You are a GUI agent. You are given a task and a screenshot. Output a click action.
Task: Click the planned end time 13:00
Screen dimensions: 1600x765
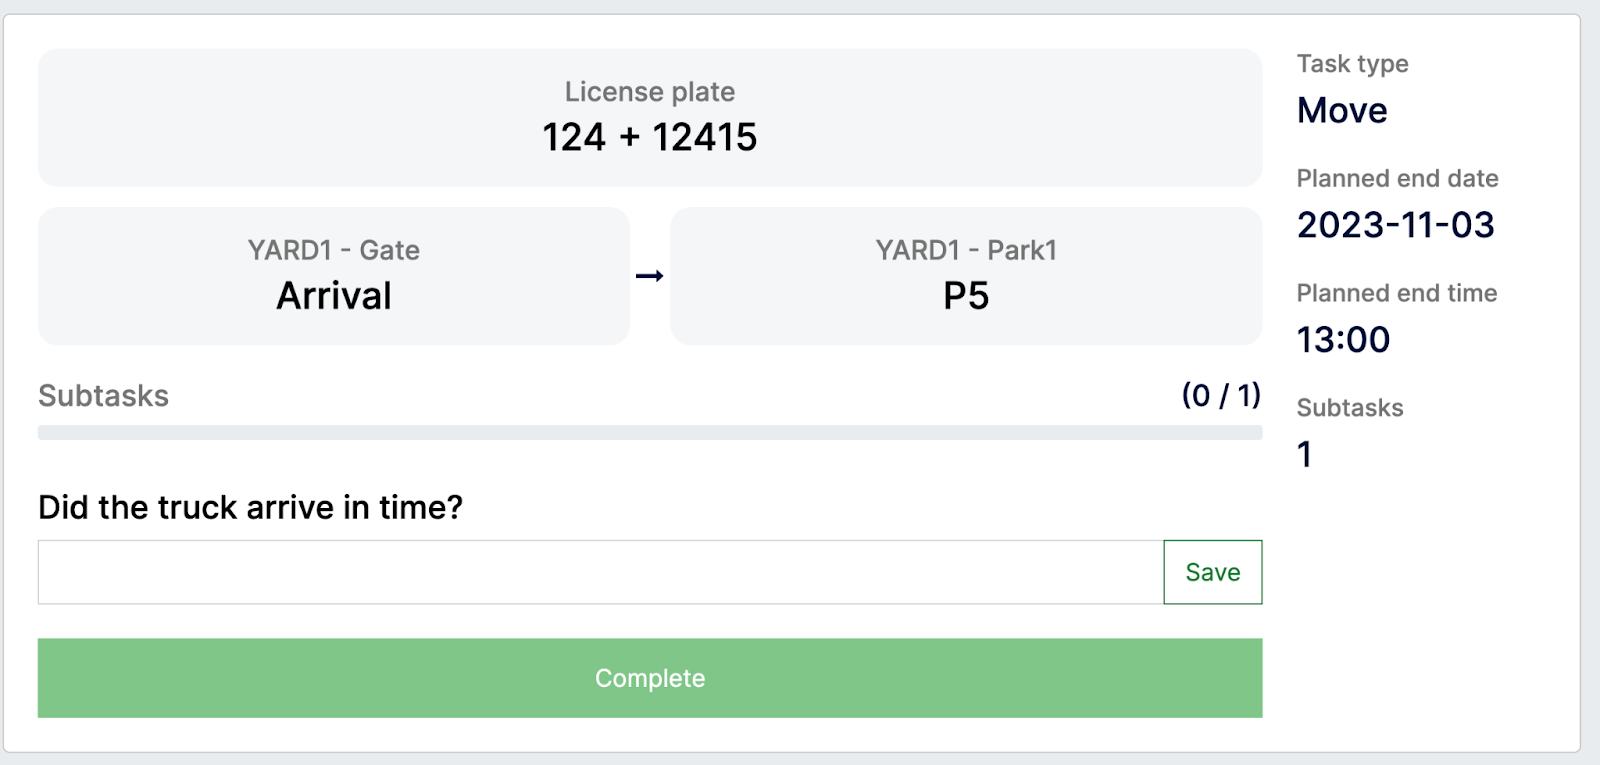pyautogui.click(x=1343, y=340)
